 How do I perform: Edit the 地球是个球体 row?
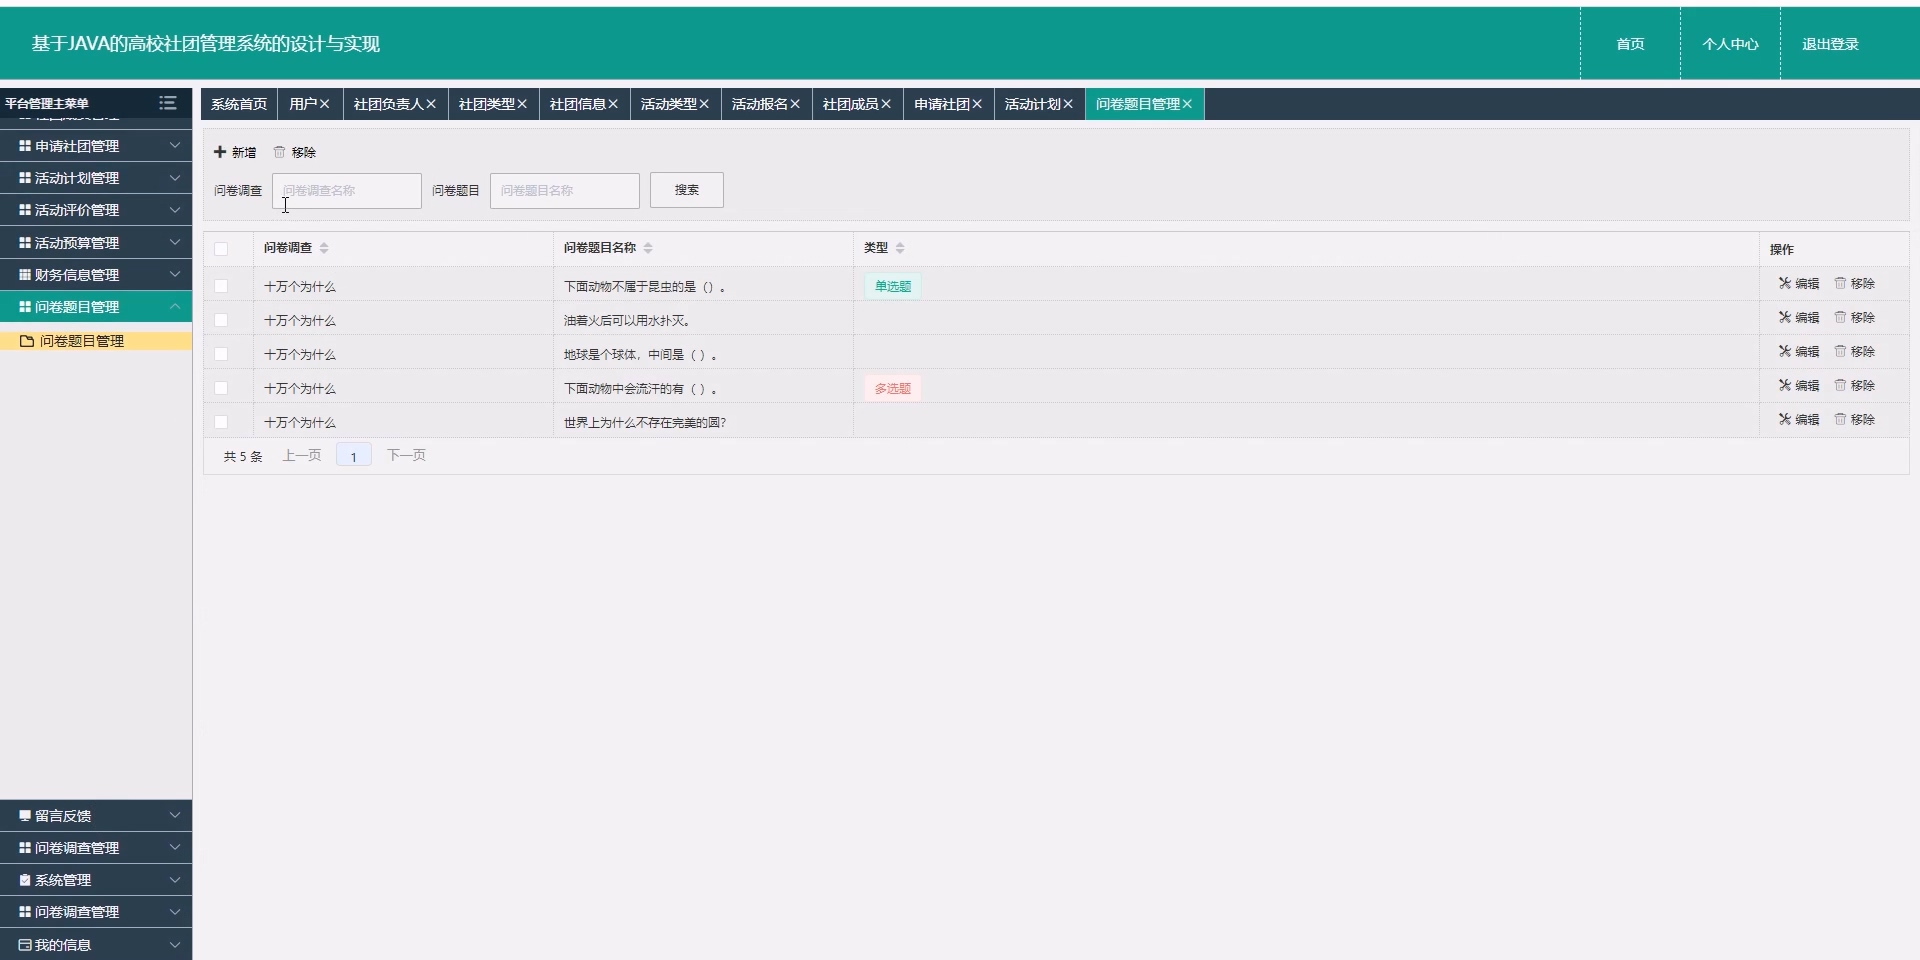[1798, 352]
